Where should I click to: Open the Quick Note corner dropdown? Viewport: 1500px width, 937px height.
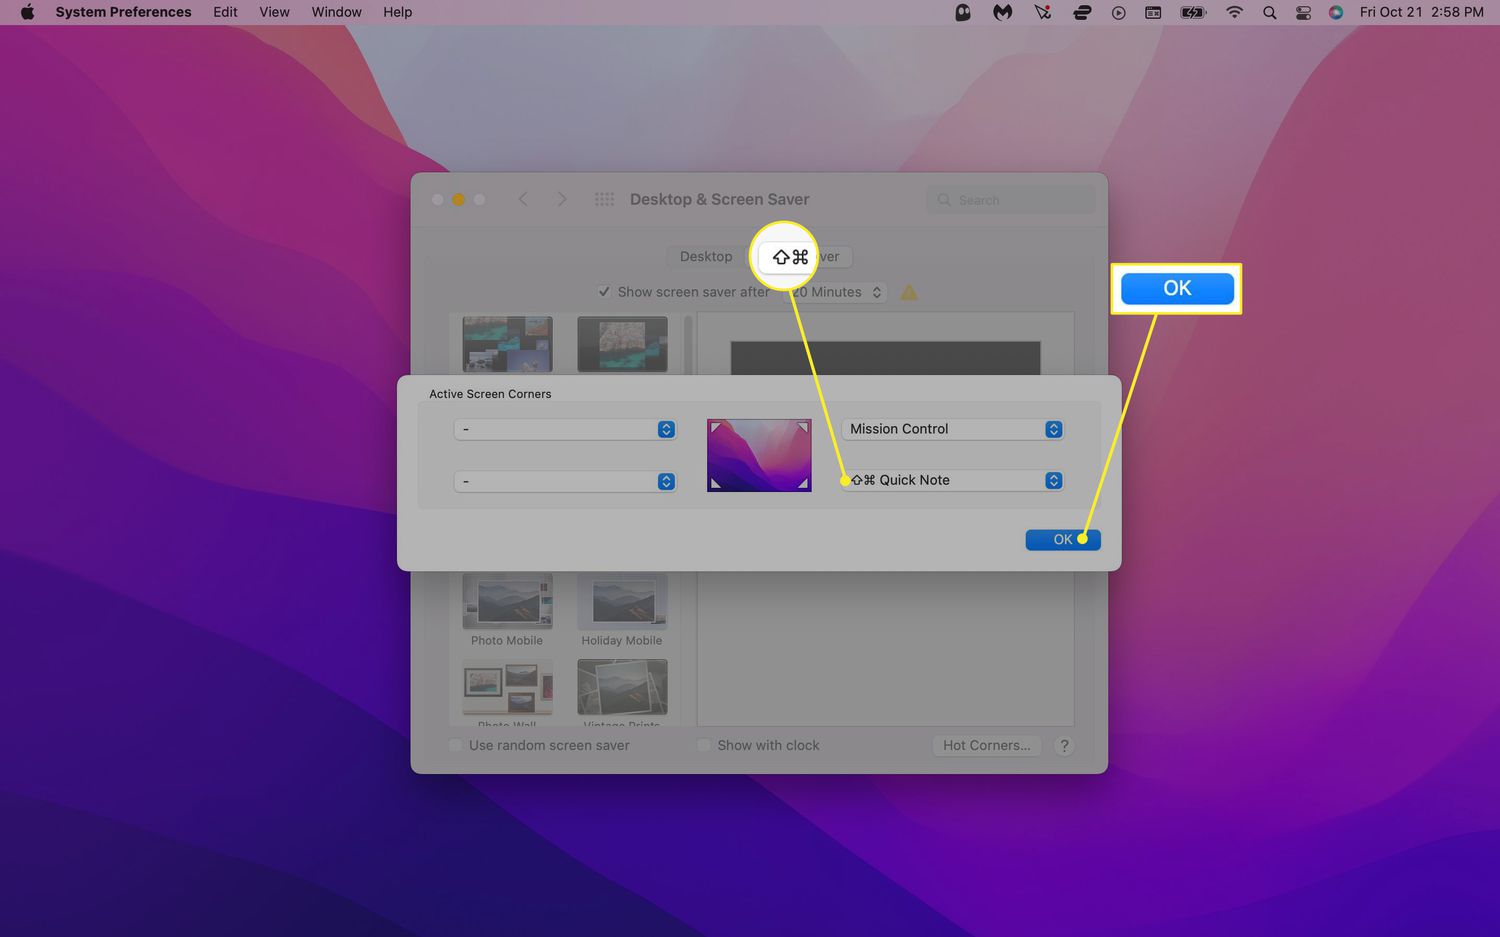click(953, 480)
